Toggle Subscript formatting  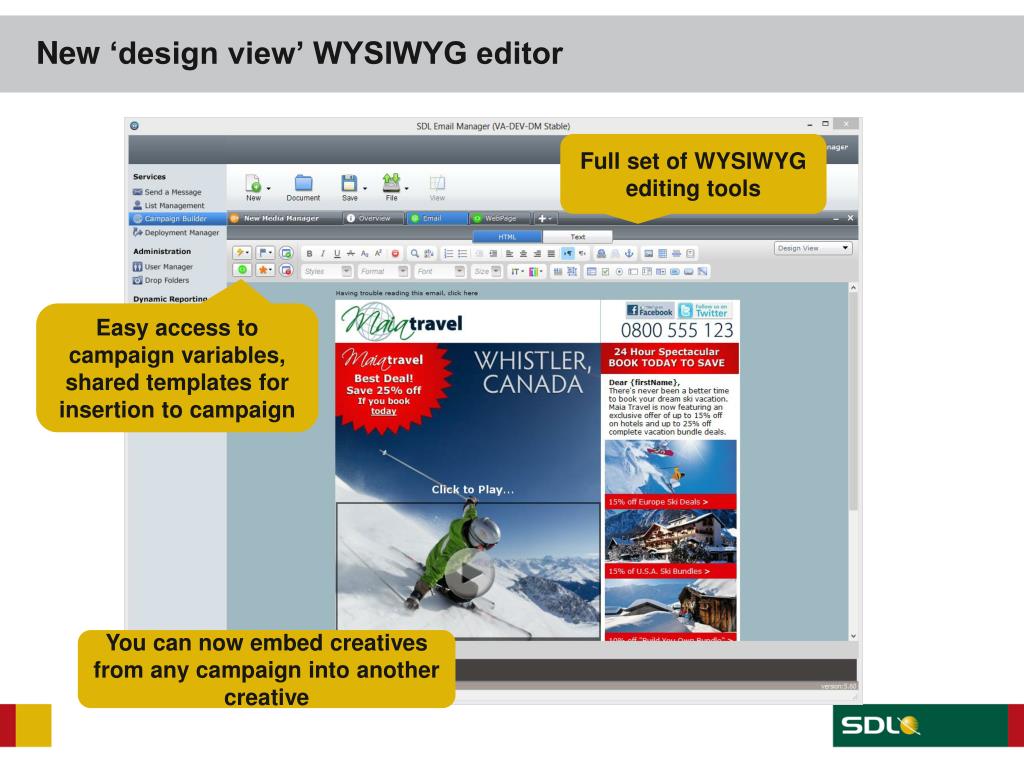coord(364,253)
